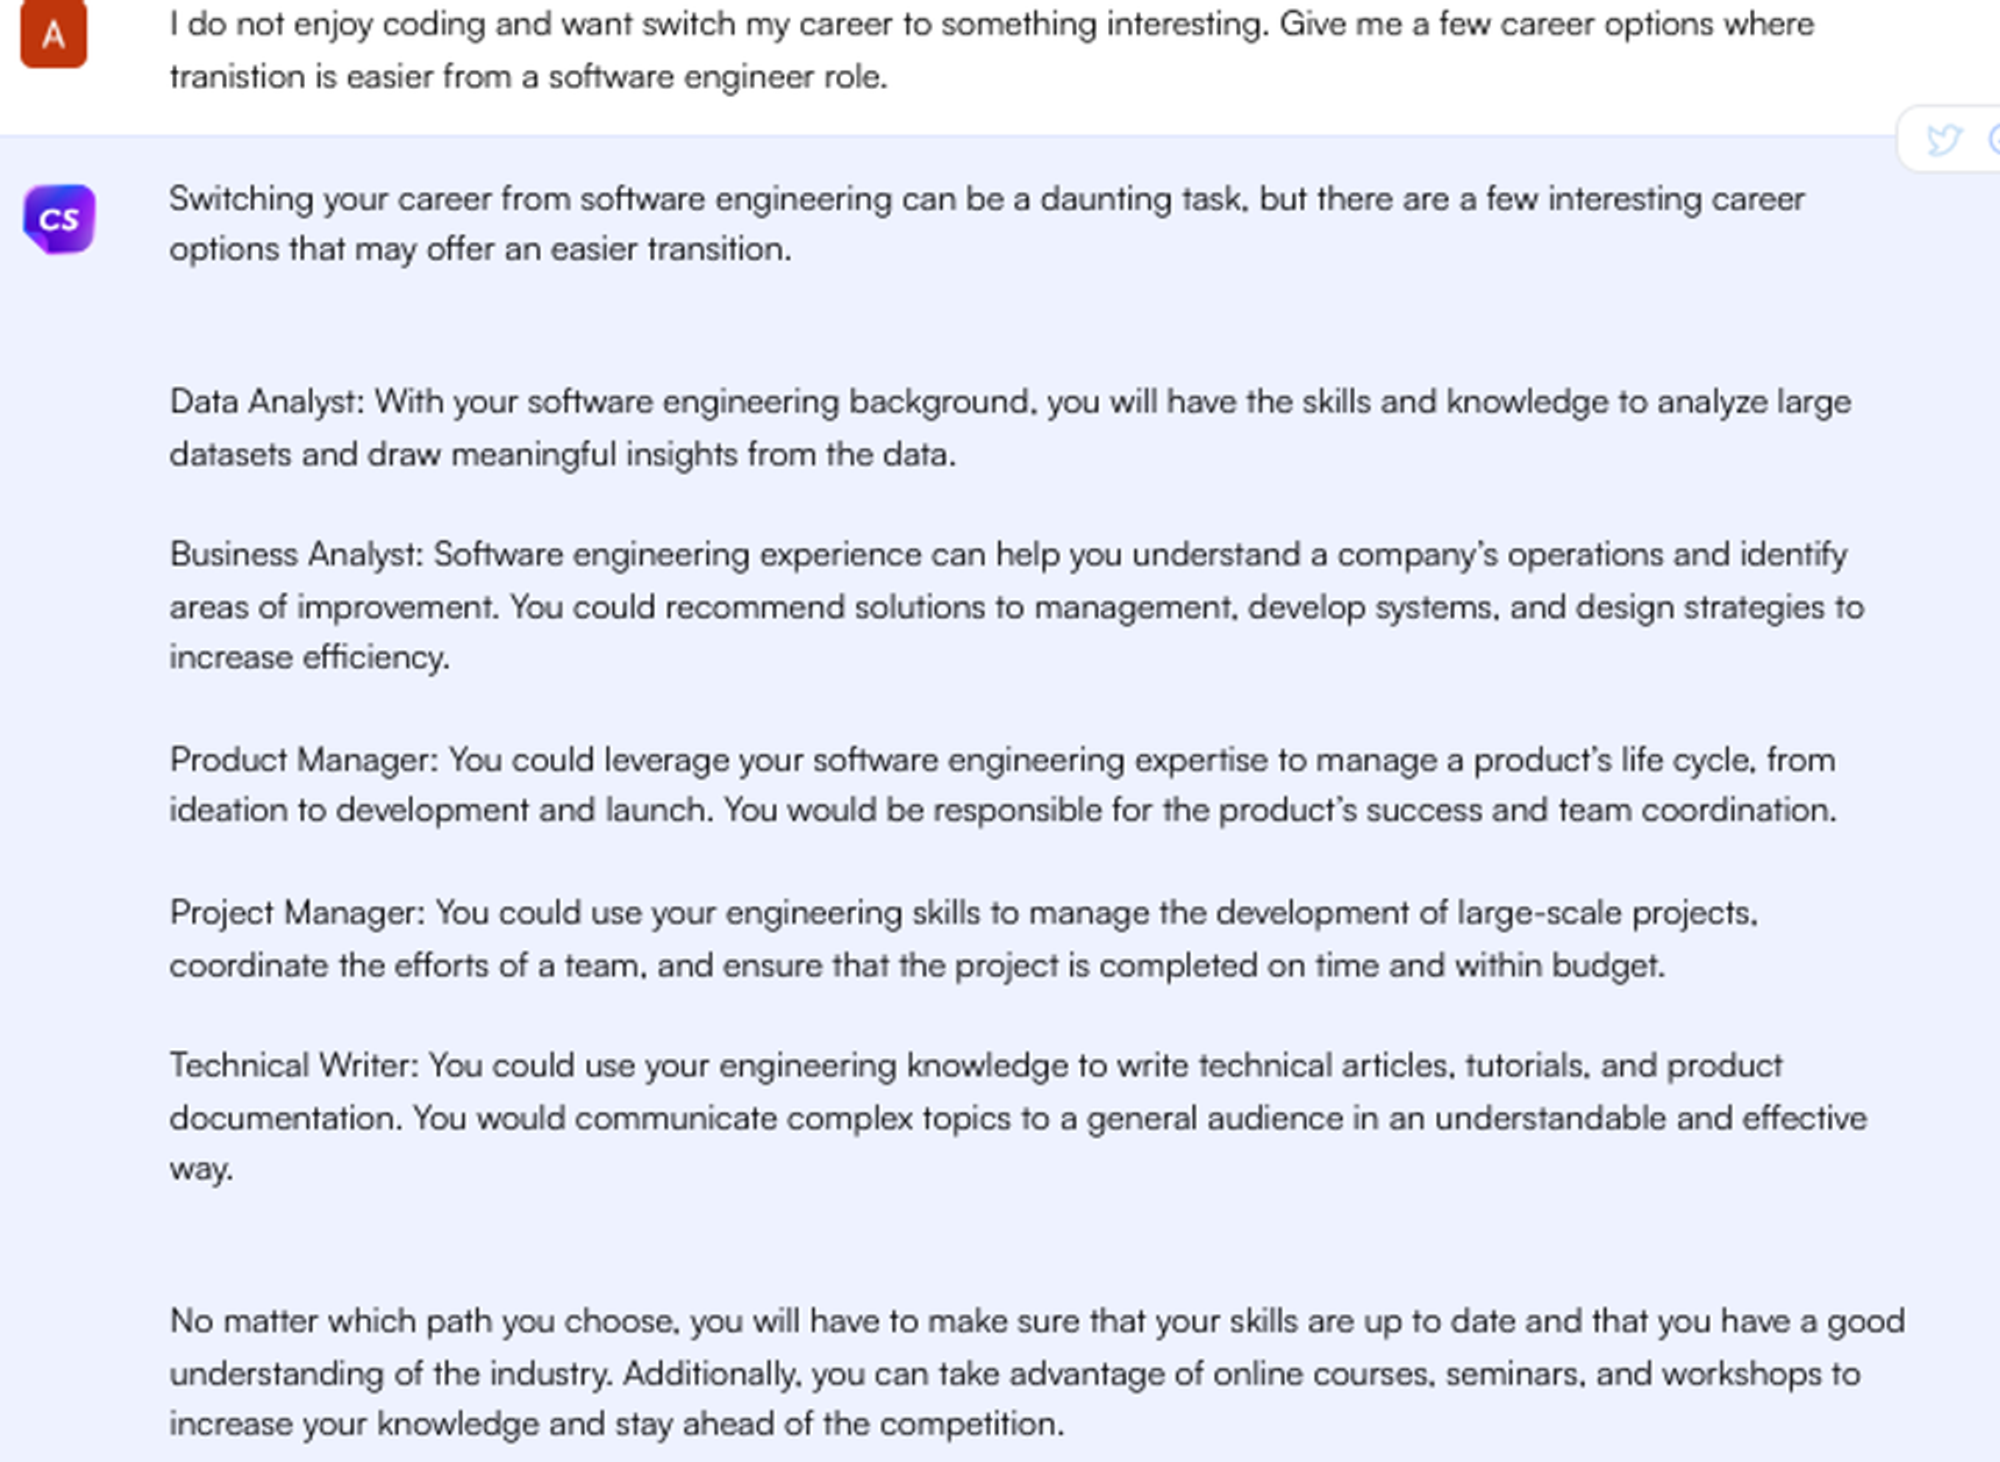This screenshot has width=2000, height=1462.
Task: Click the Data Analyst heading text
Action: (x=265, y=402)
